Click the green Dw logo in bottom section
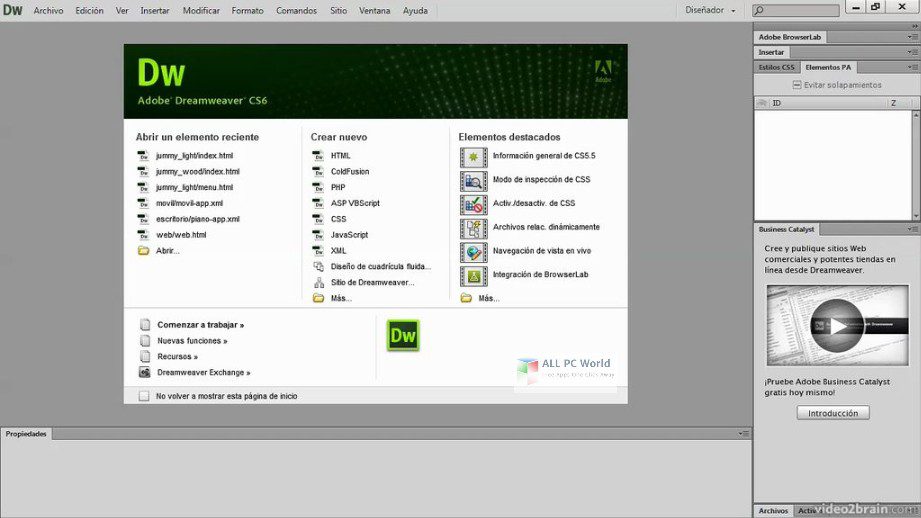921x518 pixels. click(403, 335)
